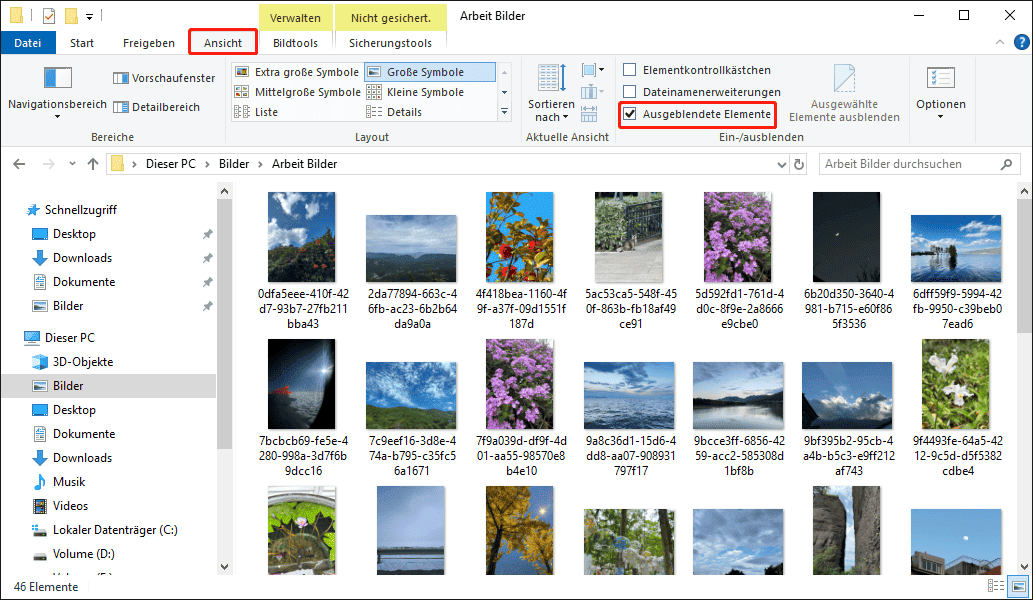Enable the Elementkontrollkästchen checkbox

[x=630, y=70]
